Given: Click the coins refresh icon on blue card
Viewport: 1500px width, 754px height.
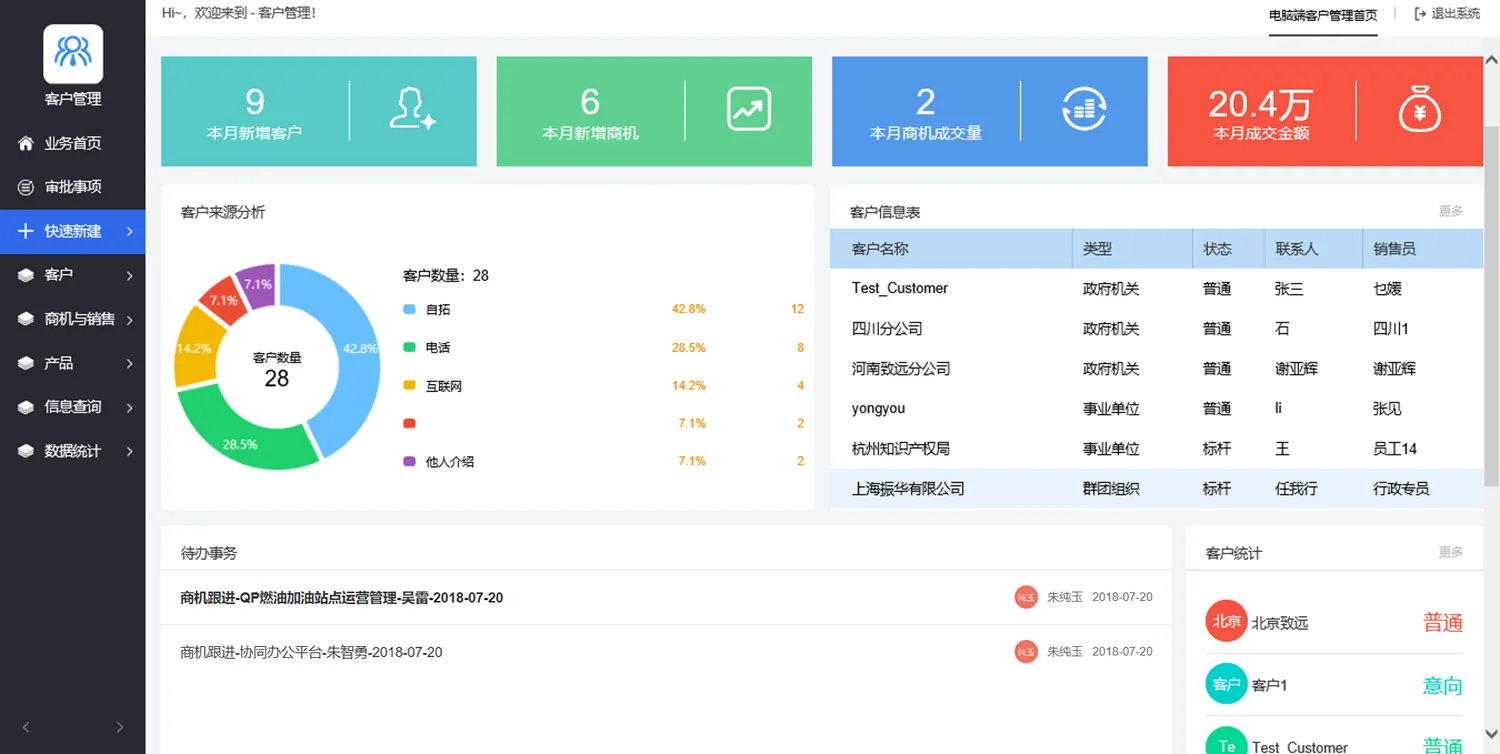Looking at the screenshot, I should click(1084, 109).
